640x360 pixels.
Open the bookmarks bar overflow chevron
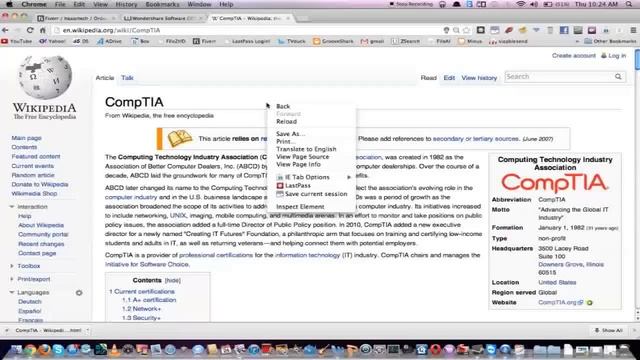point(577,41)
